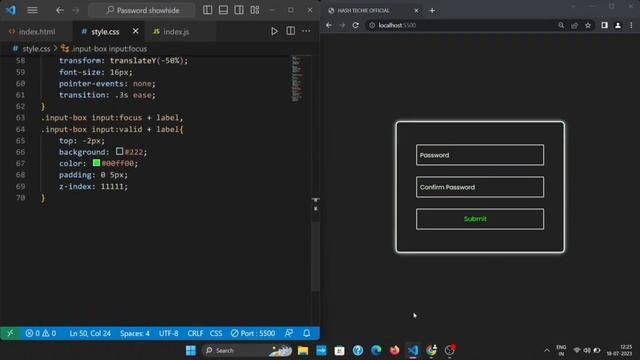Viewport: 640px width, 360px height.
Task: Open Microsoft Edge from the taskbar
Action: 376,350
